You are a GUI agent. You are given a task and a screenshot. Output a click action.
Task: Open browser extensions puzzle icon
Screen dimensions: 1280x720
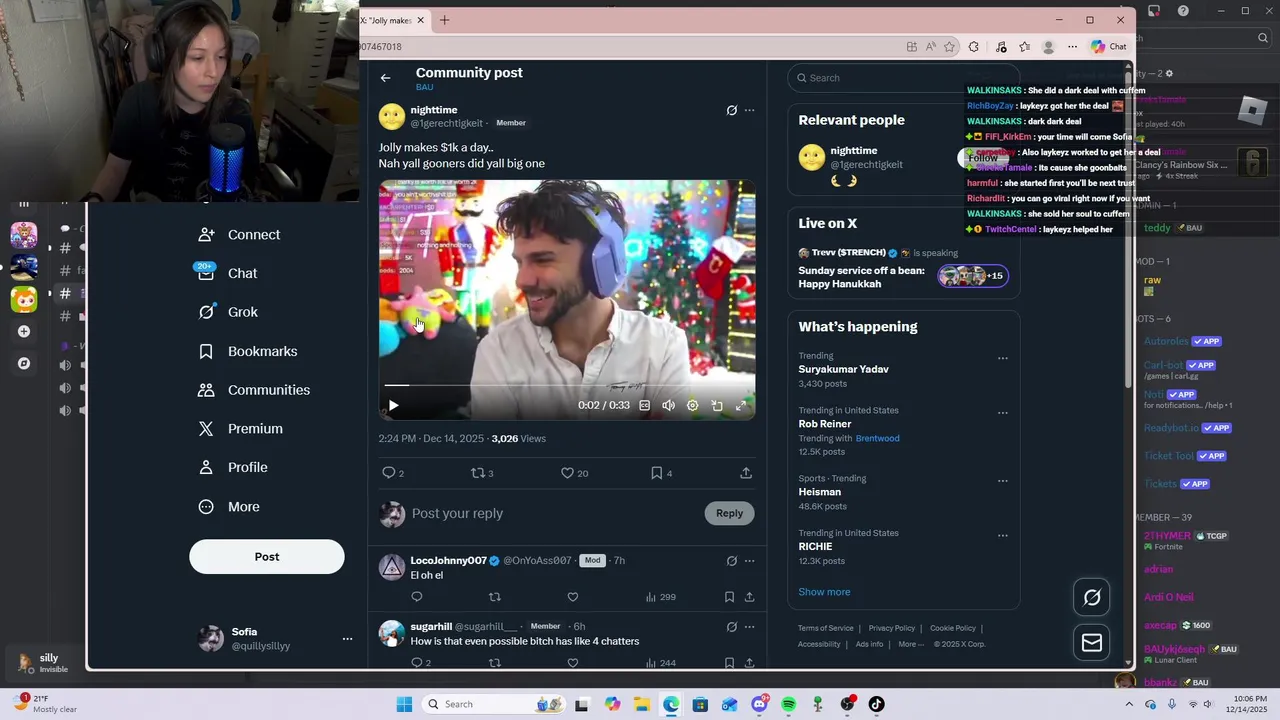[x=973, y=47]
